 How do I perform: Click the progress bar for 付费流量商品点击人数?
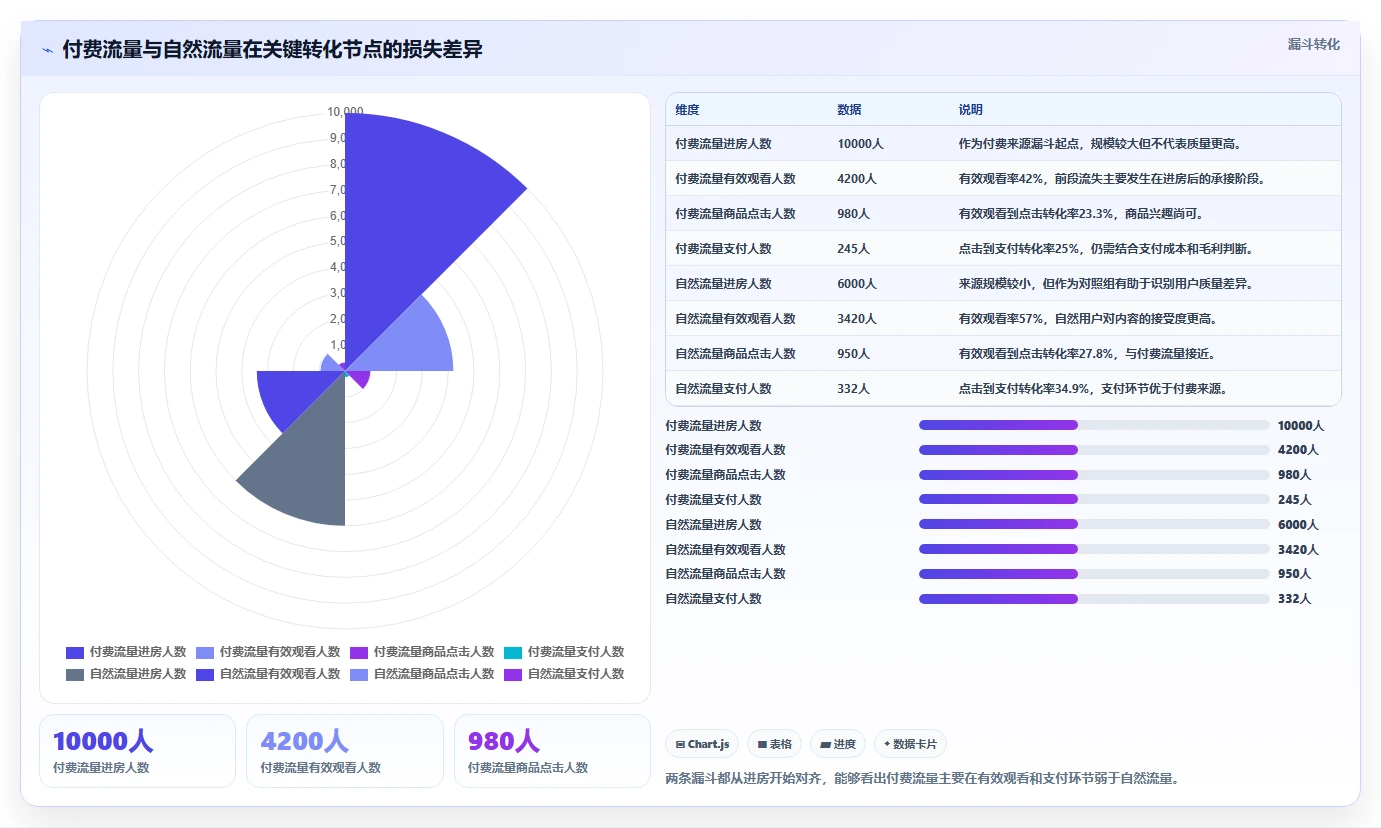[x=1094, y=475]
